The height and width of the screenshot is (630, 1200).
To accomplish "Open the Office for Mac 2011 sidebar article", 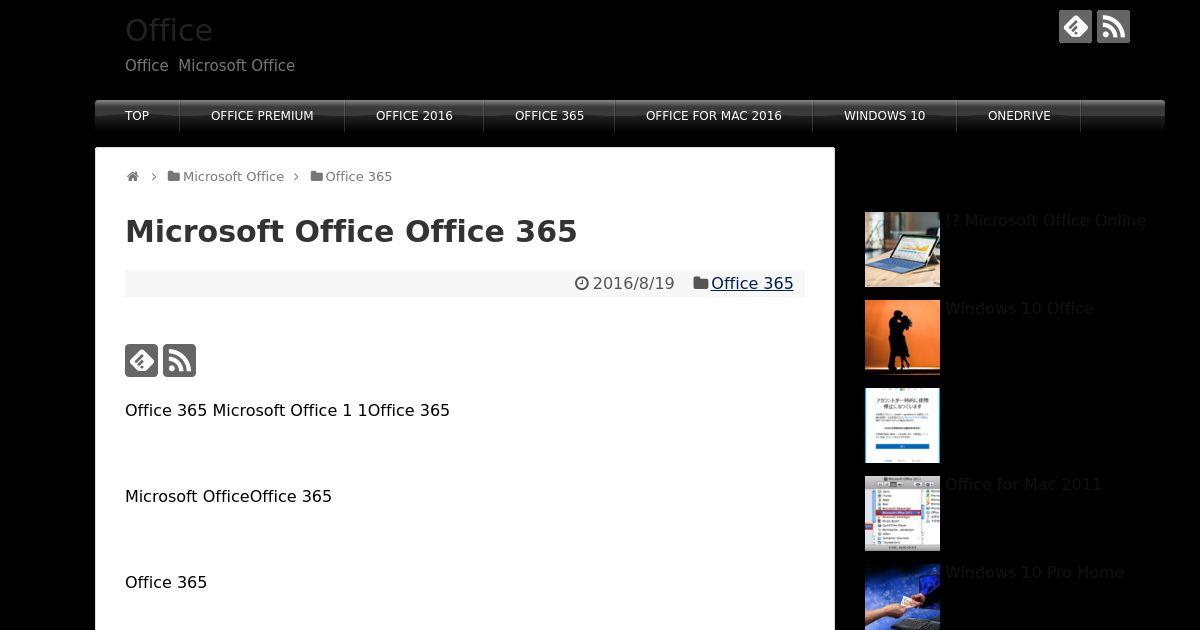I will (x=1023, y=484).
